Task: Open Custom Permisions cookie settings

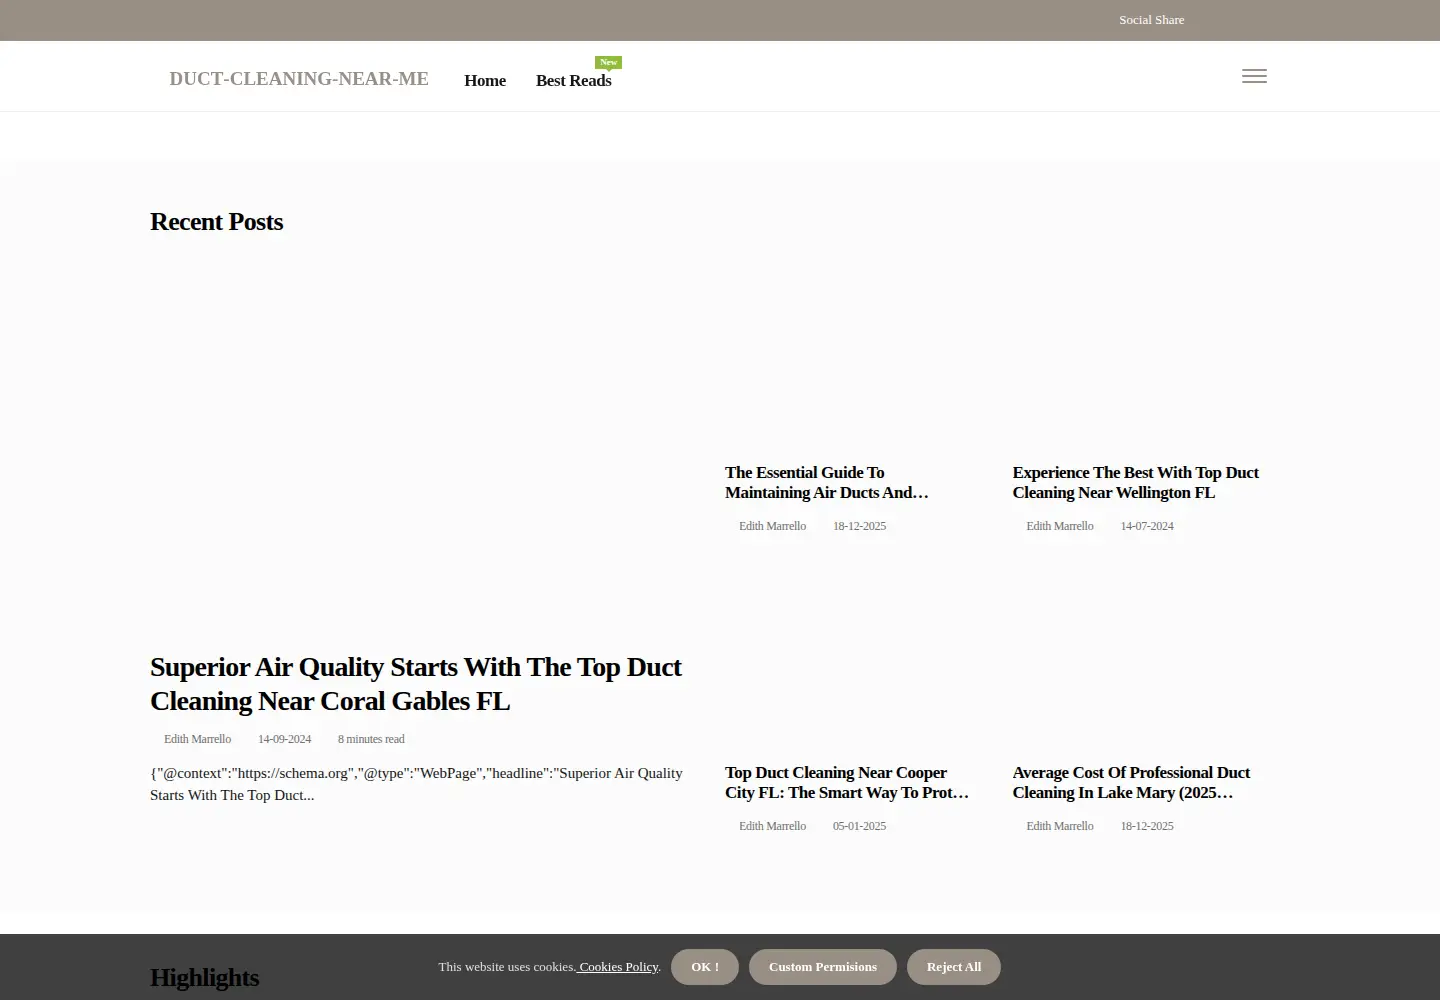Action: tap(823, 967)
